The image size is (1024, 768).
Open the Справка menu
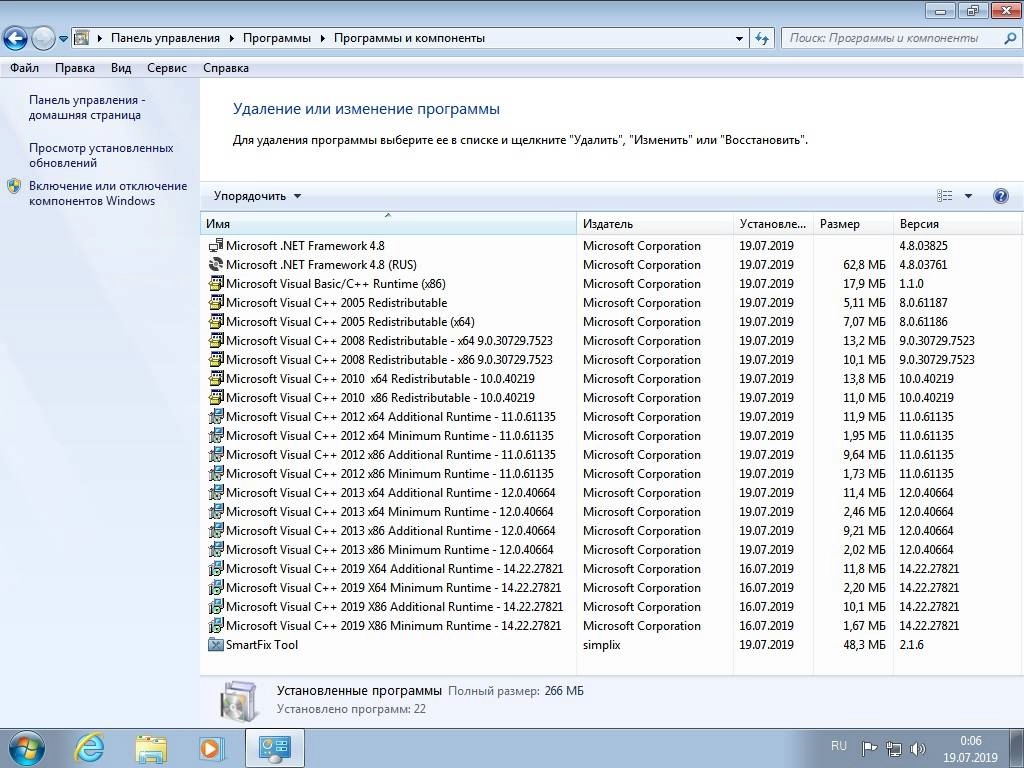pos(225,68)
